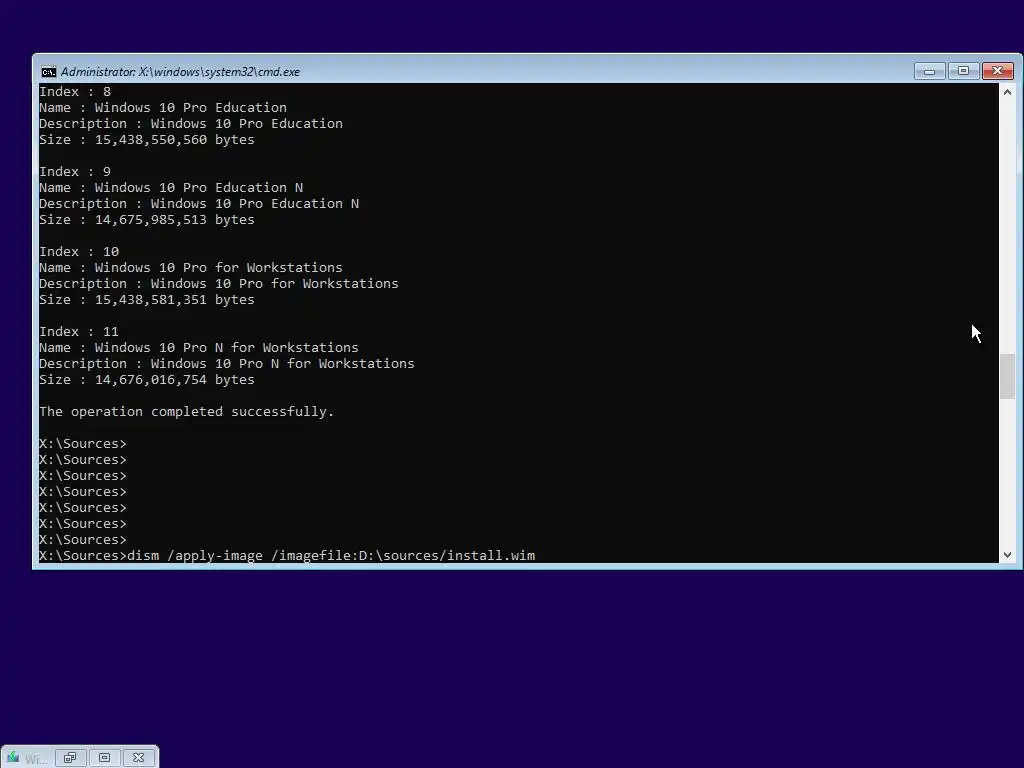The image size is (1024, 768).
Task: Click the "Description : Windows 10 Pro N for Workstations" line
Action: click(227, 364)
